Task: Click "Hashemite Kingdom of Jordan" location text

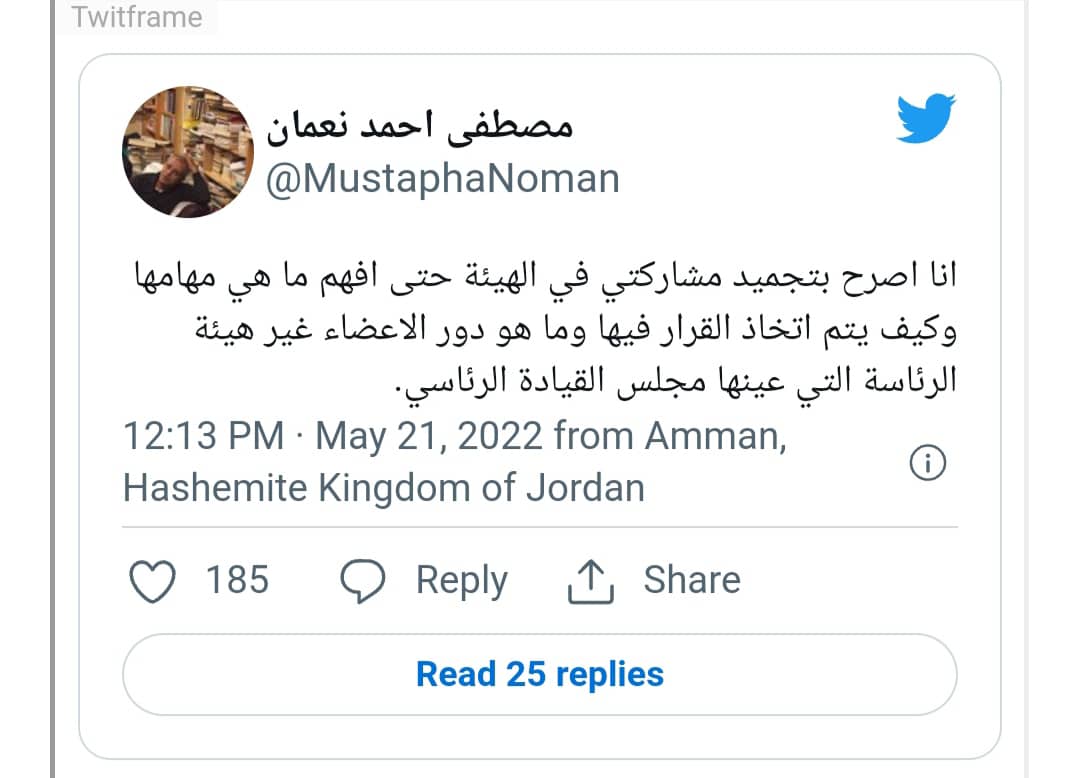Action: pos(383,487)
